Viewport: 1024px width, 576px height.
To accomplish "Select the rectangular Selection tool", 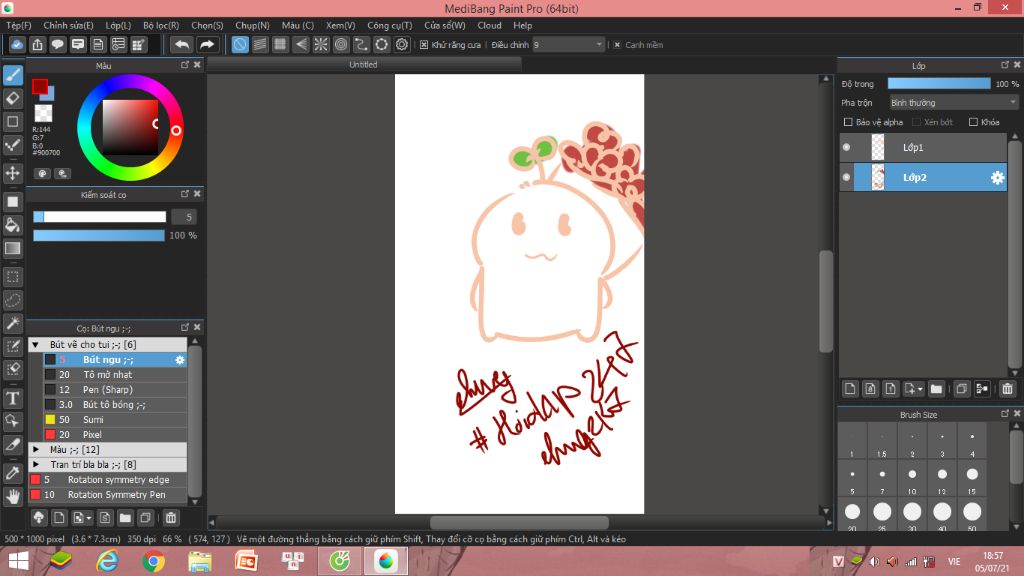I will [x=12, y=277].
